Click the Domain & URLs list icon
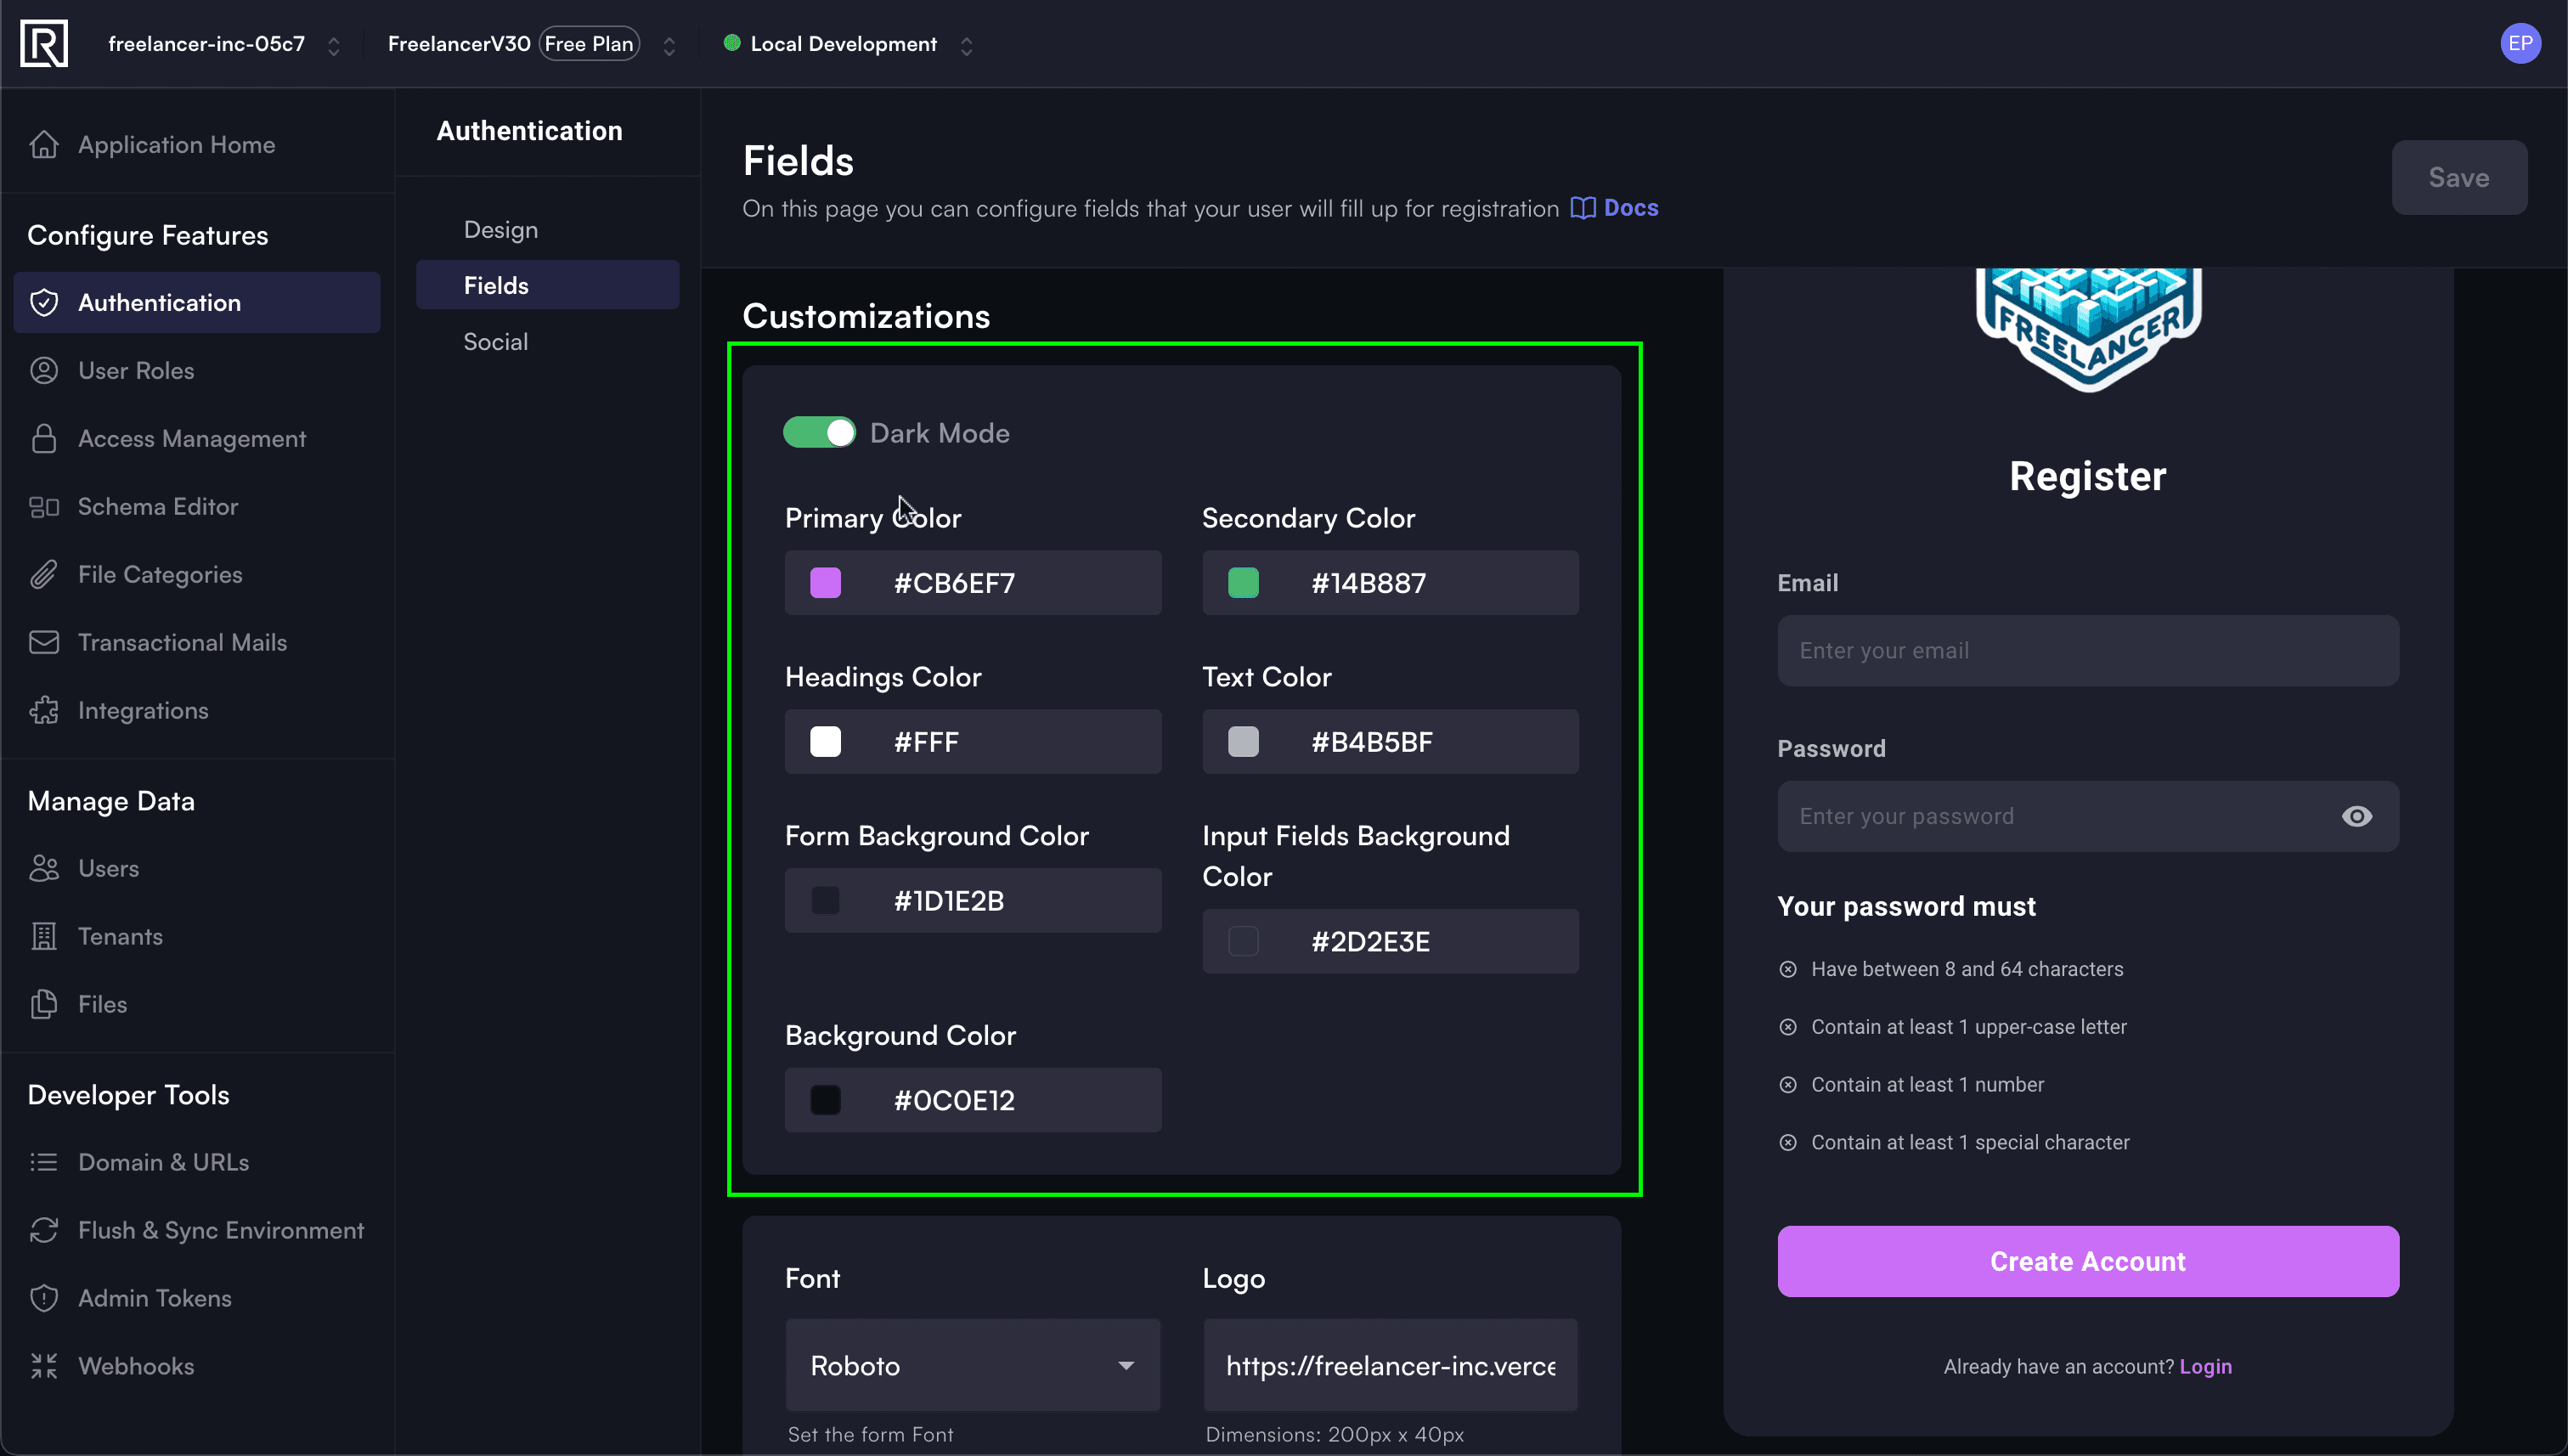The image size is (2568, 1456). [x=44, y=1163]
